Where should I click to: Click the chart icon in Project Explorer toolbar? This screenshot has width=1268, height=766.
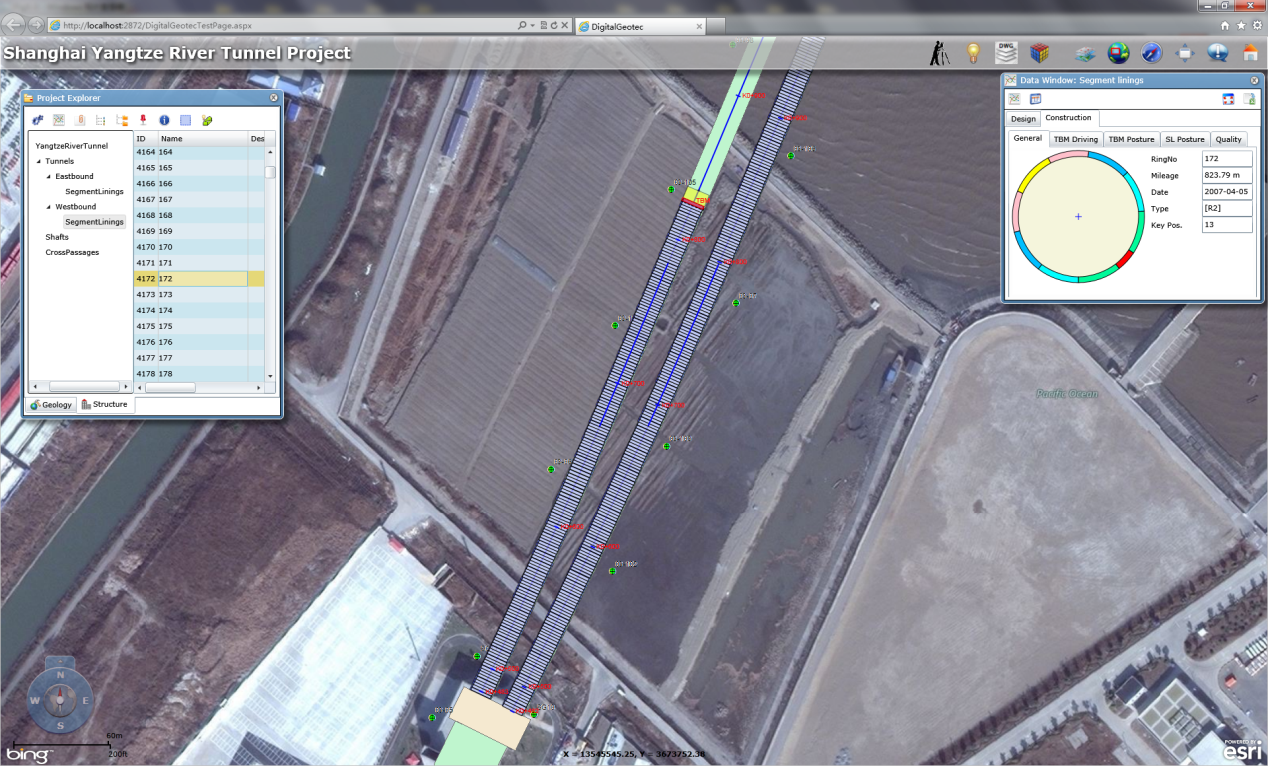(x=59, y=120)
